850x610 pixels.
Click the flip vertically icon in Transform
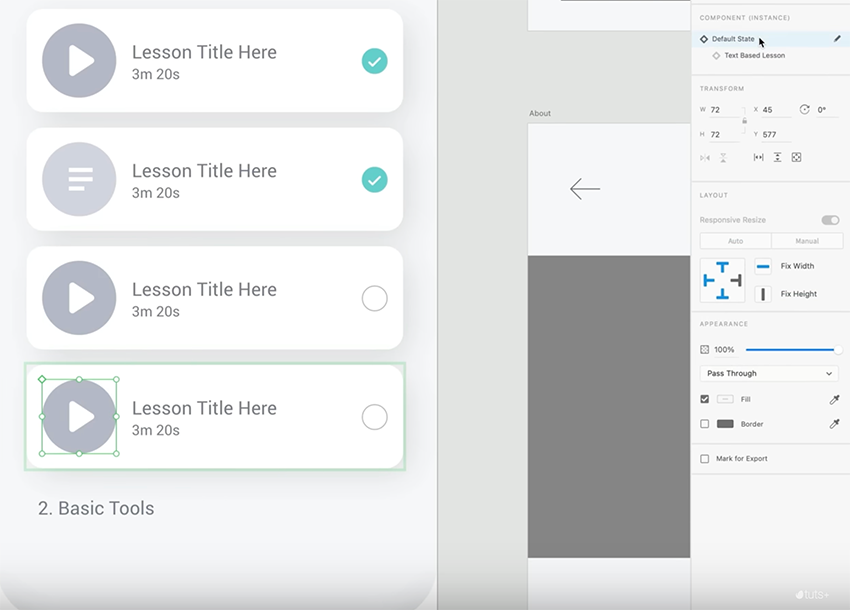point(723,158)
